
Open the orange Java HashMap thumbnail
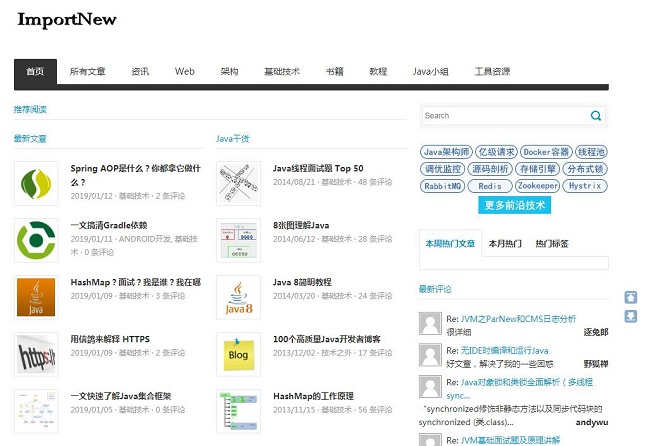coord(36,297)
